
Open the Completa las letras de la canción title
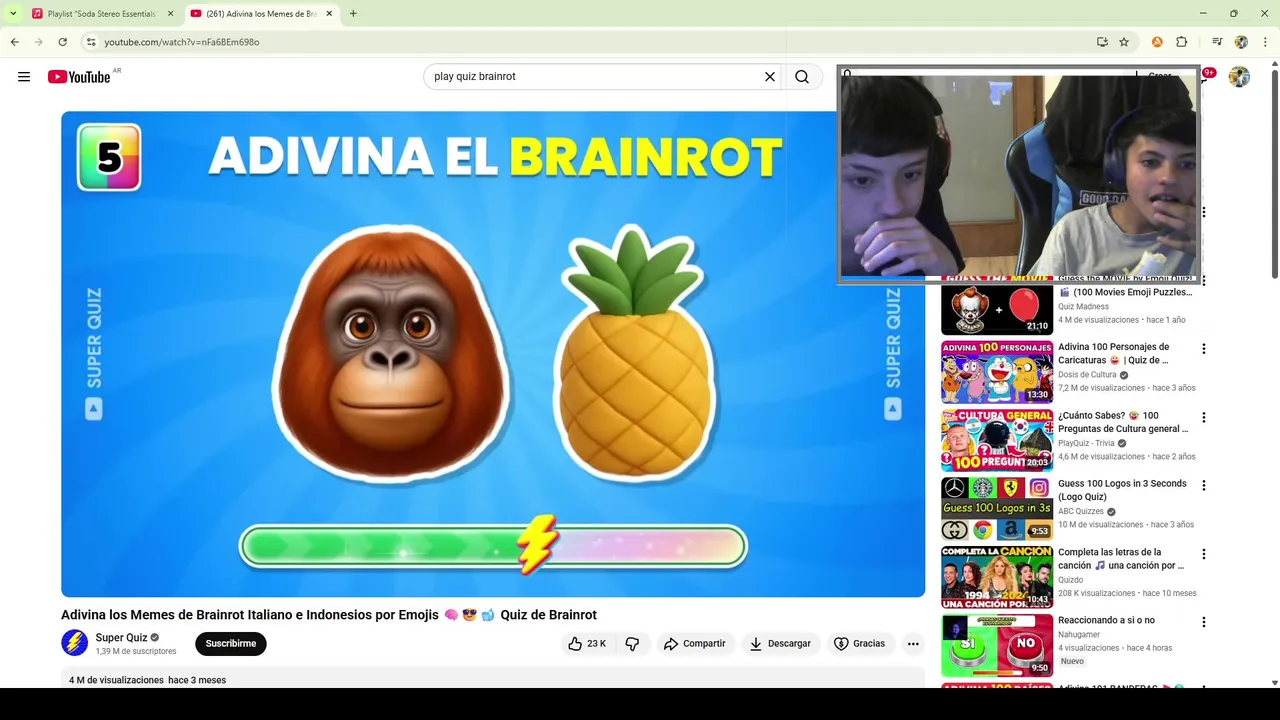coord(1121,559)
